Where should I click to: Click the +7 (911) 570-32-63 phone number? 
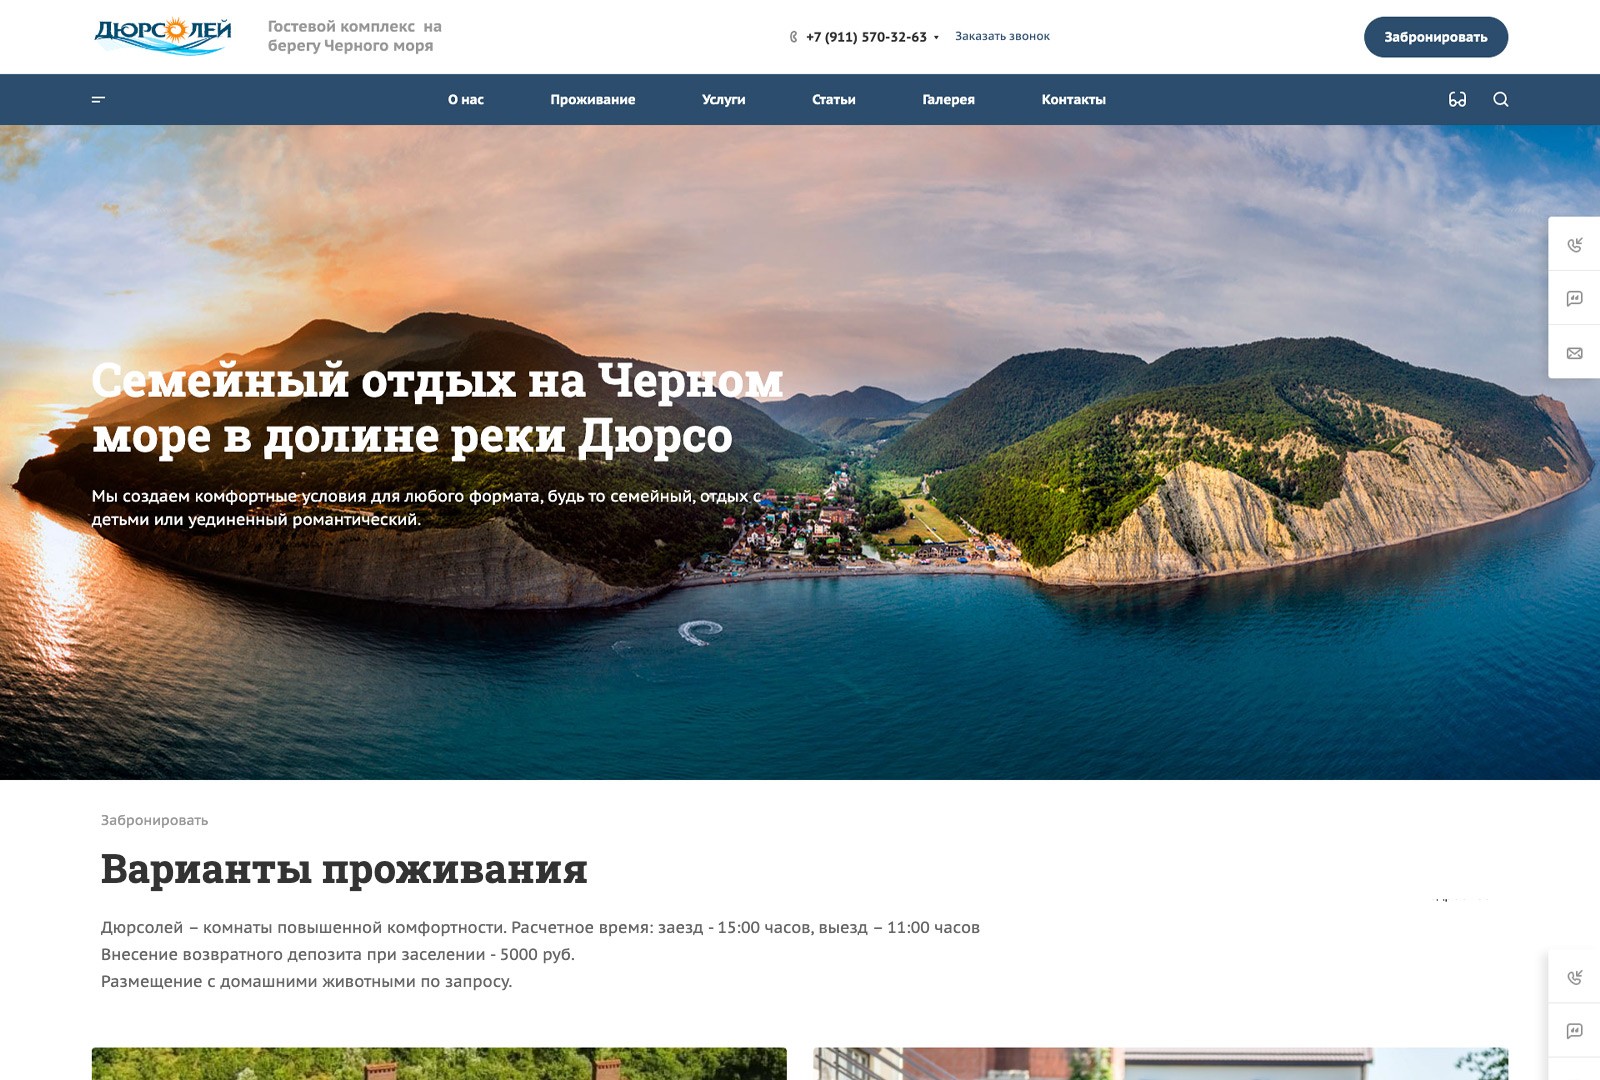point(866,37)
